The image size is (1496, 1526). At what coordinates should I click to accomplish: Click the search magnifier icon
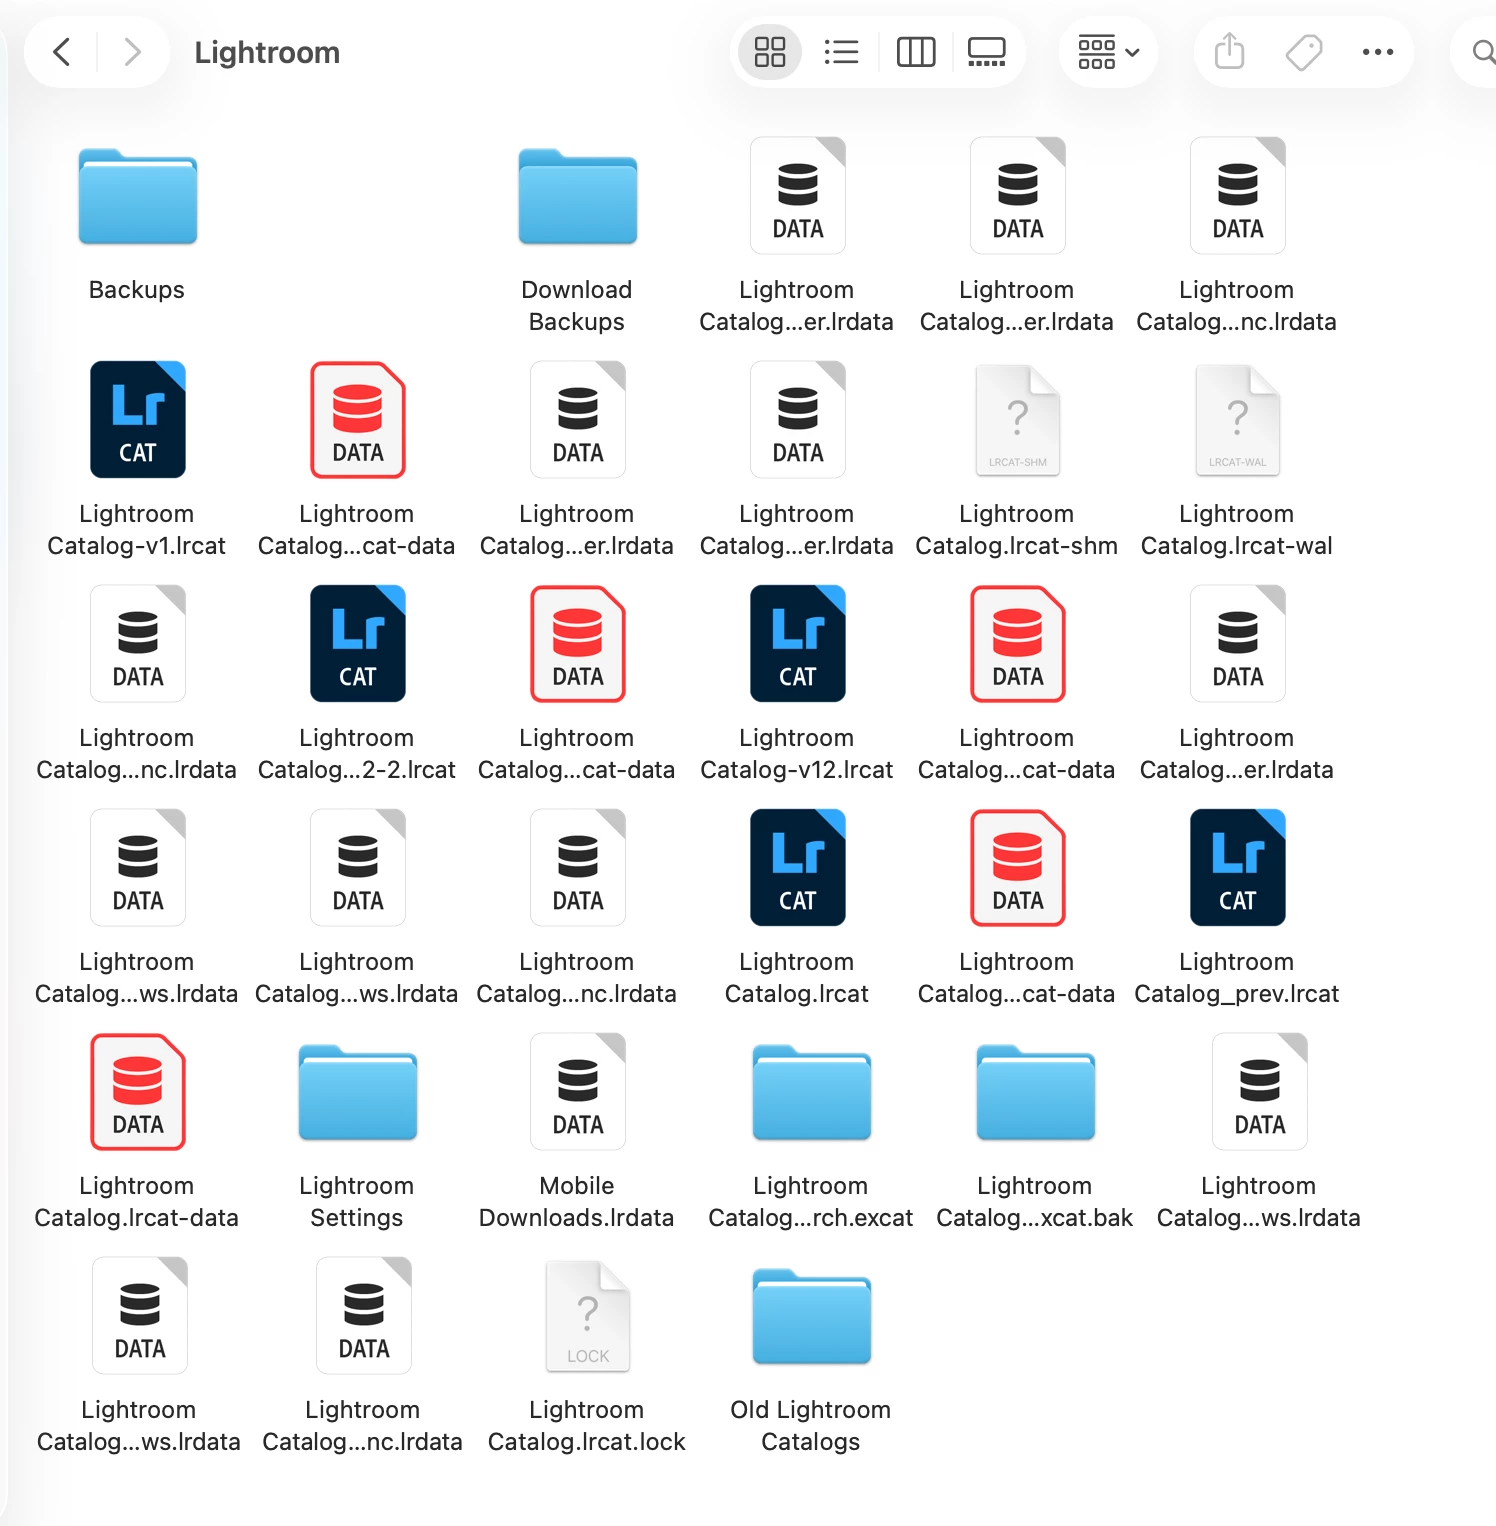(1484, 52)
